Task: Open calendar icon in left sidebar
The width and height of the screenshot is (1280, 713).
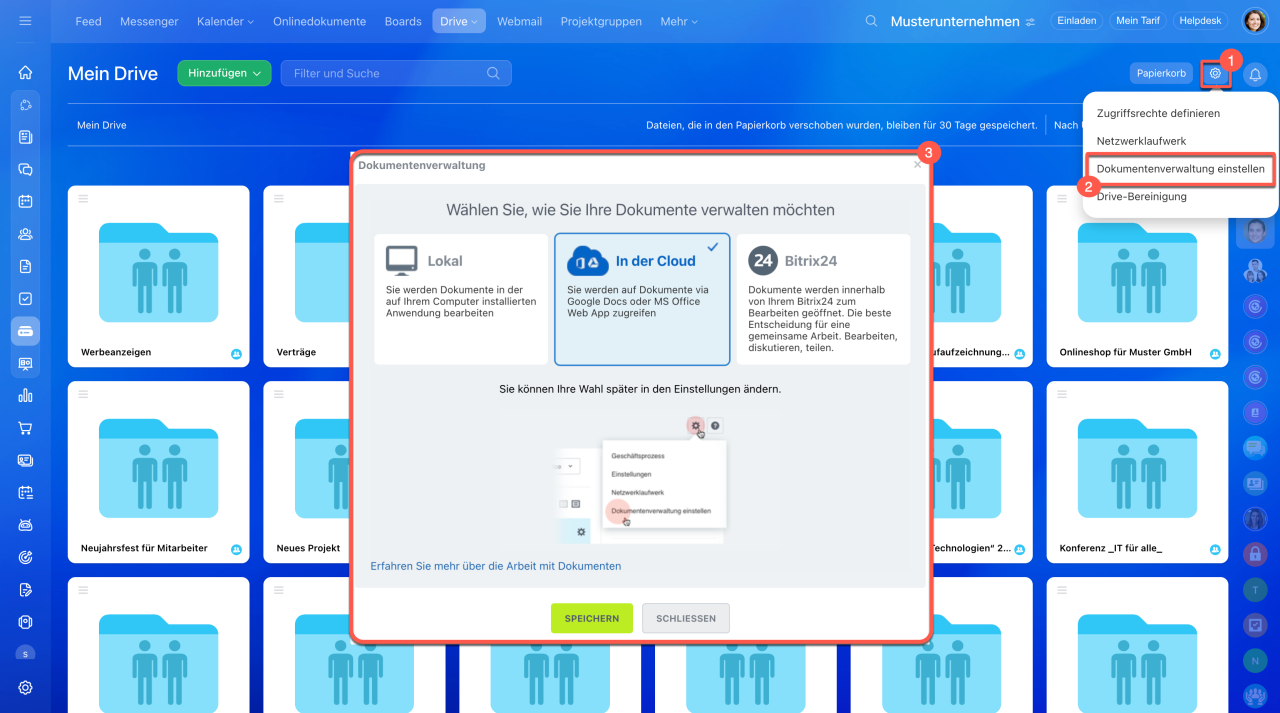Action: (25, 201)
